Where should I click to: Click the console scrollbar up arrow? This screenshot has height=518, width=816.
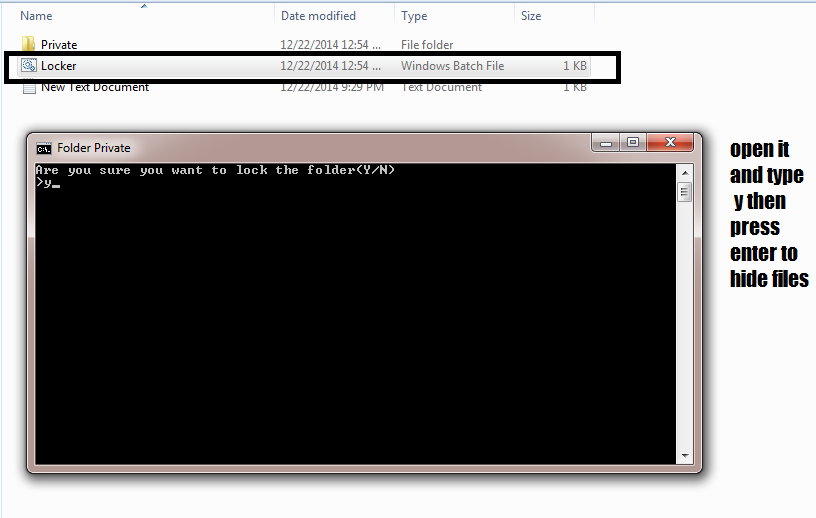click(x=685, y=173)
